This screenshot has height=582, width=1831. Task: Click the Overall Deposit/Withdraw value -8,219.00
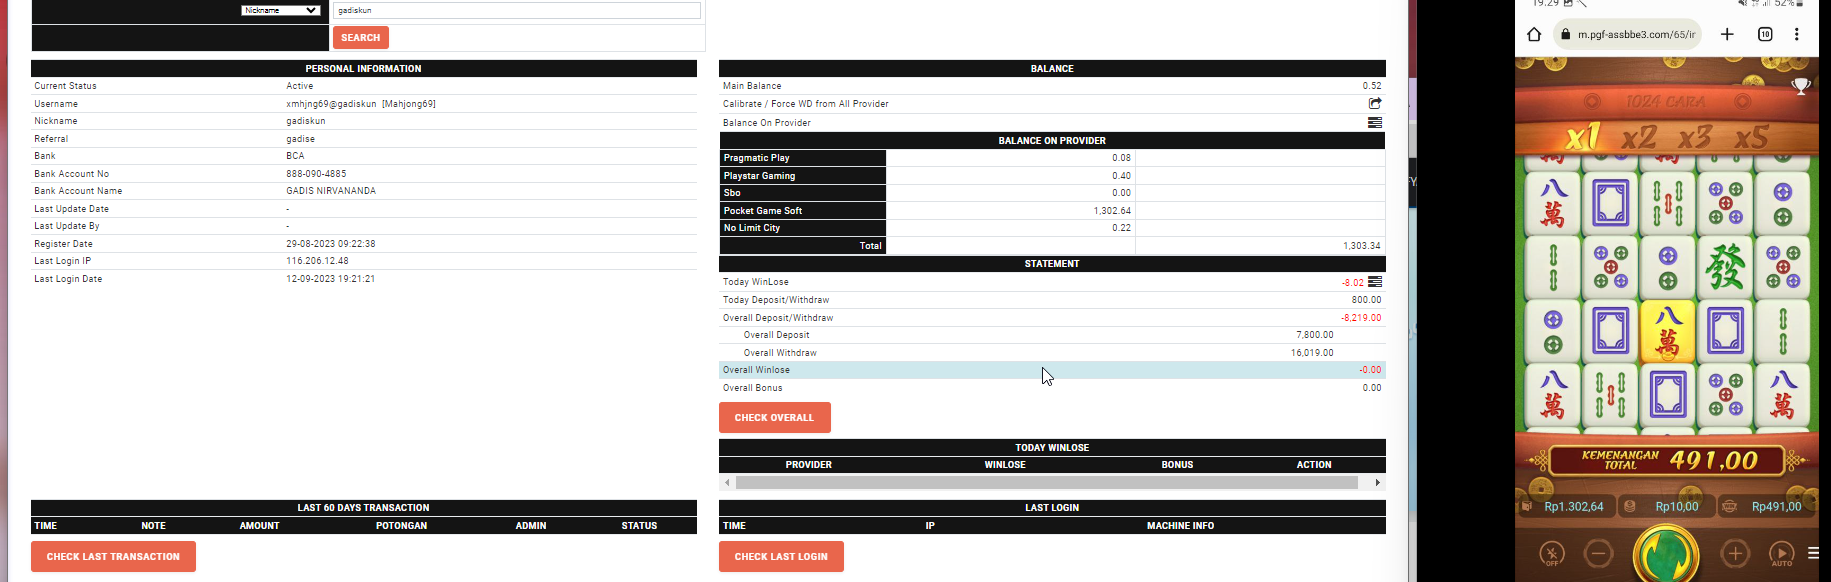[1361, 317]
